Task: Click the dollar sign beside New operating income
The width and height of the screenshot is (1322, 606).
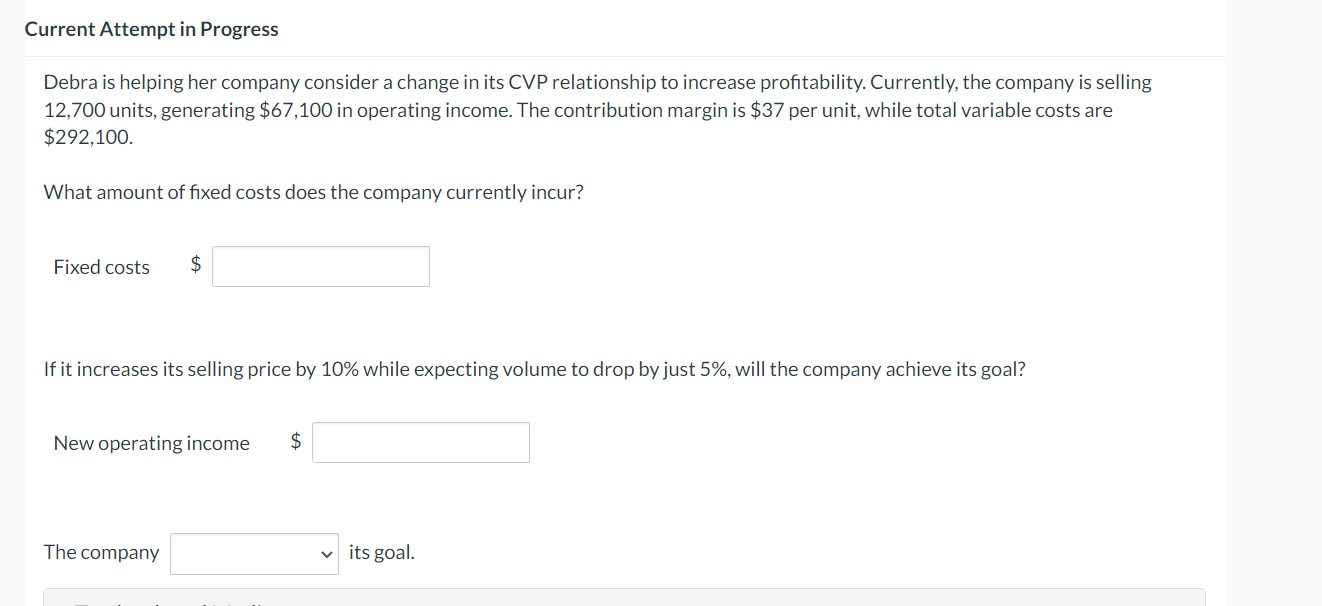Action: point(295,441)
